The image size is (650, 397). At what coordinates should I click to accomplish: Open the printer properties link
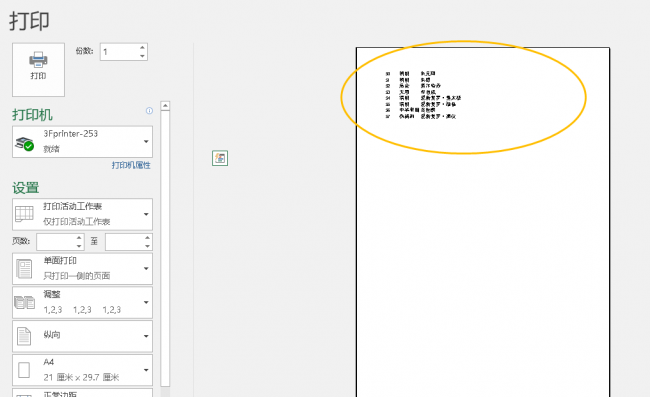tap(131, 165)
